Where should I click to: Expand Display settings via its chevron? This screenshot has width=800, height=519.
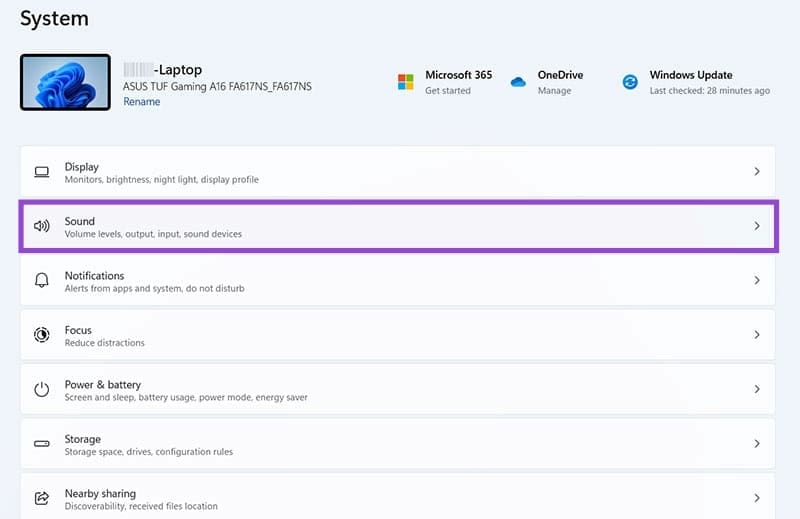[757, 172]
